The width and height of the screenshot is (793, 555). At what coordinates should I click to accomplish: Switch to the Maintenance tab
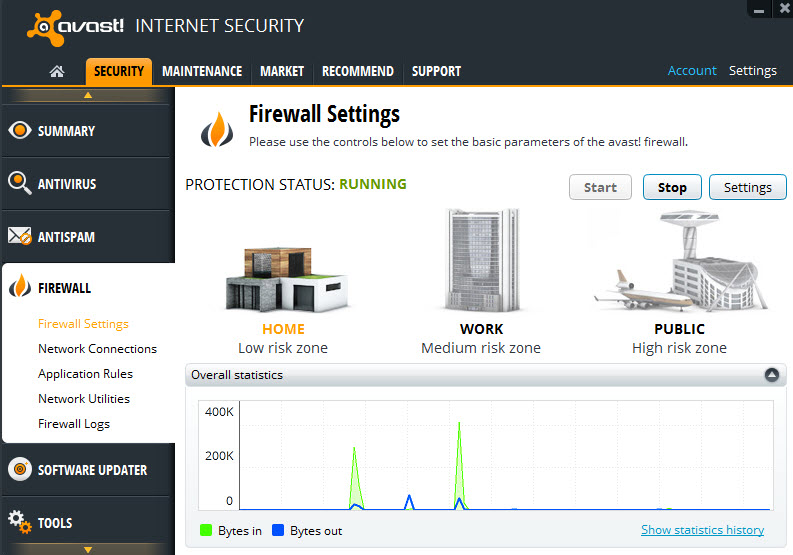202,71
